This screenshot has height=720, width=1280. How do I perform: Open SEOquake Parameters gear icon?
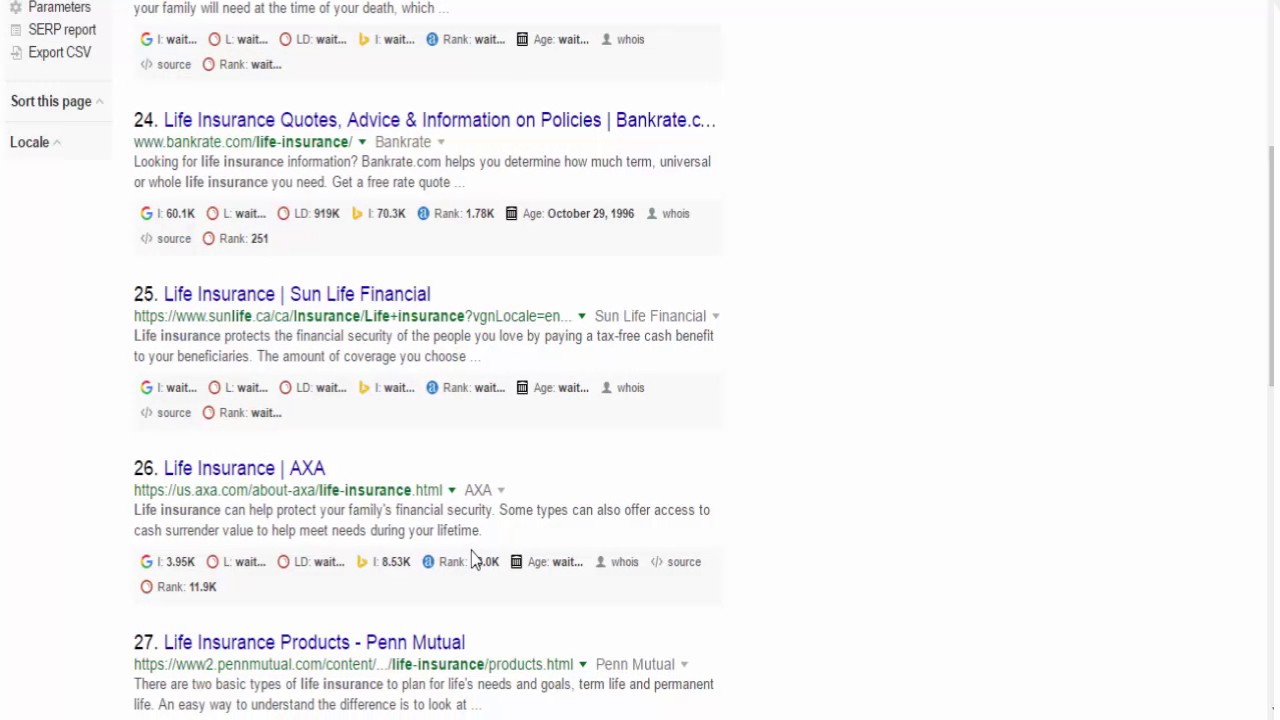16,7
